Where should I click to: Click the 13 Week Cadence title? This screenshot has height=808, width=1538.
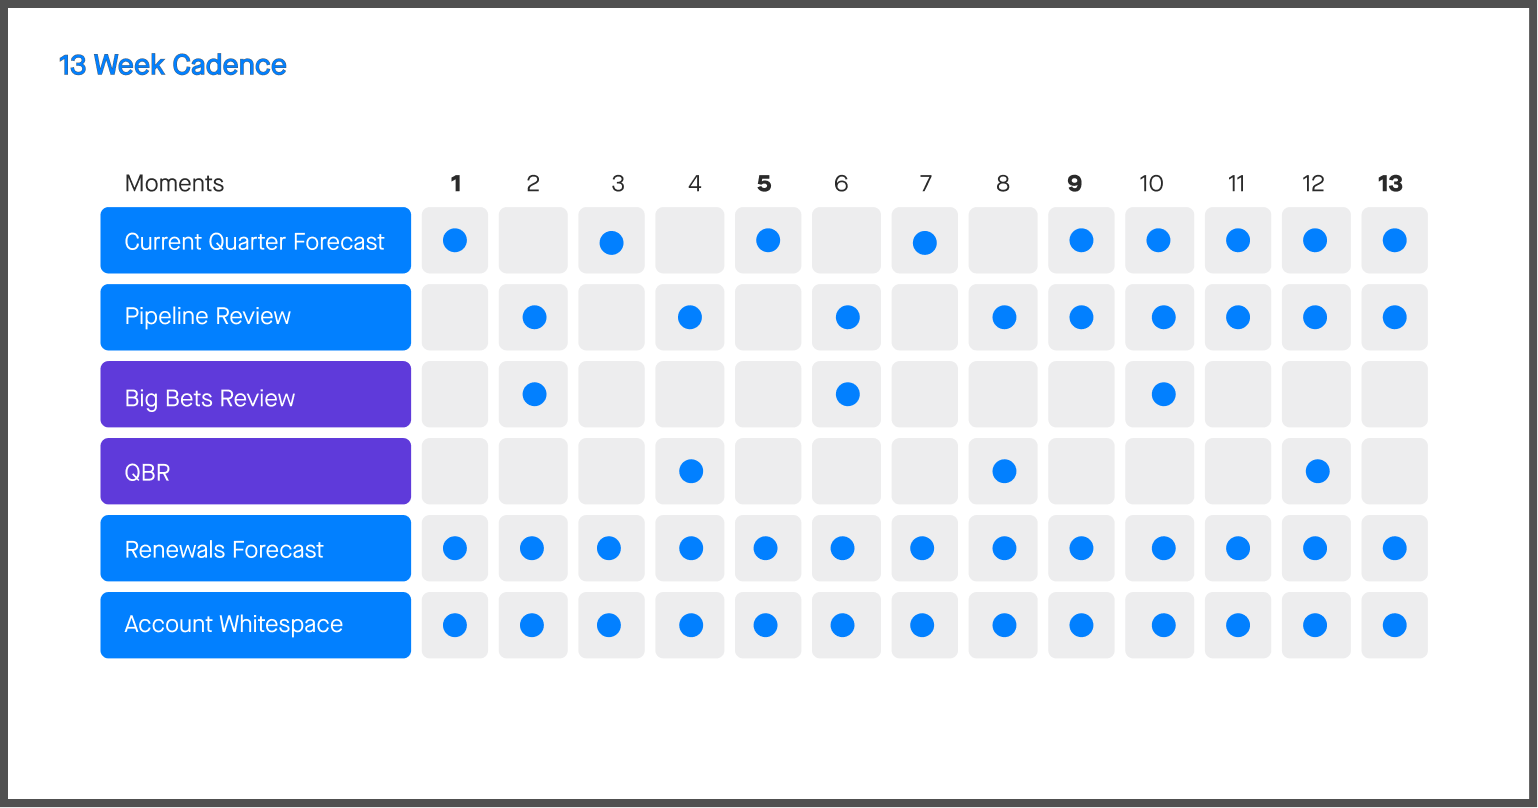click(173, 65)
